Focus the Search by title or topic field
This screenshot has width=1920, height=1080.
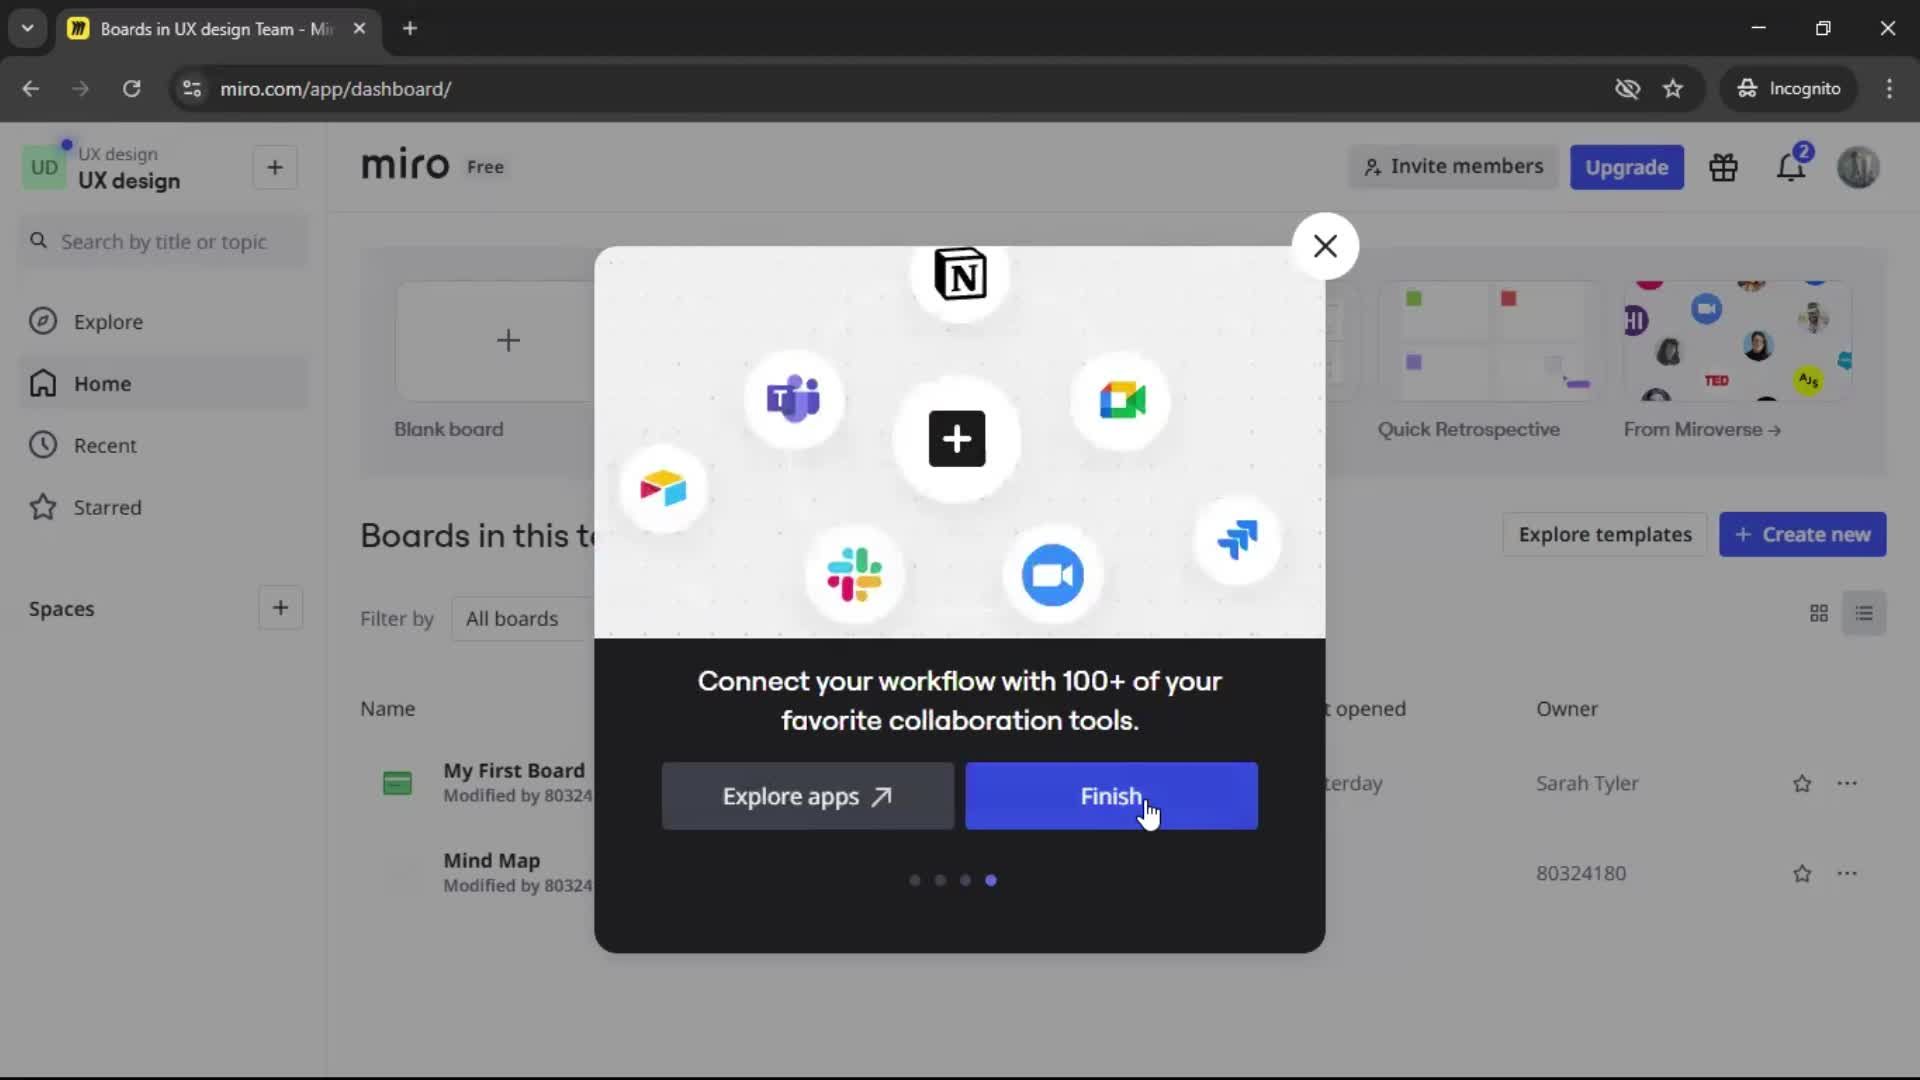(164, 242)
